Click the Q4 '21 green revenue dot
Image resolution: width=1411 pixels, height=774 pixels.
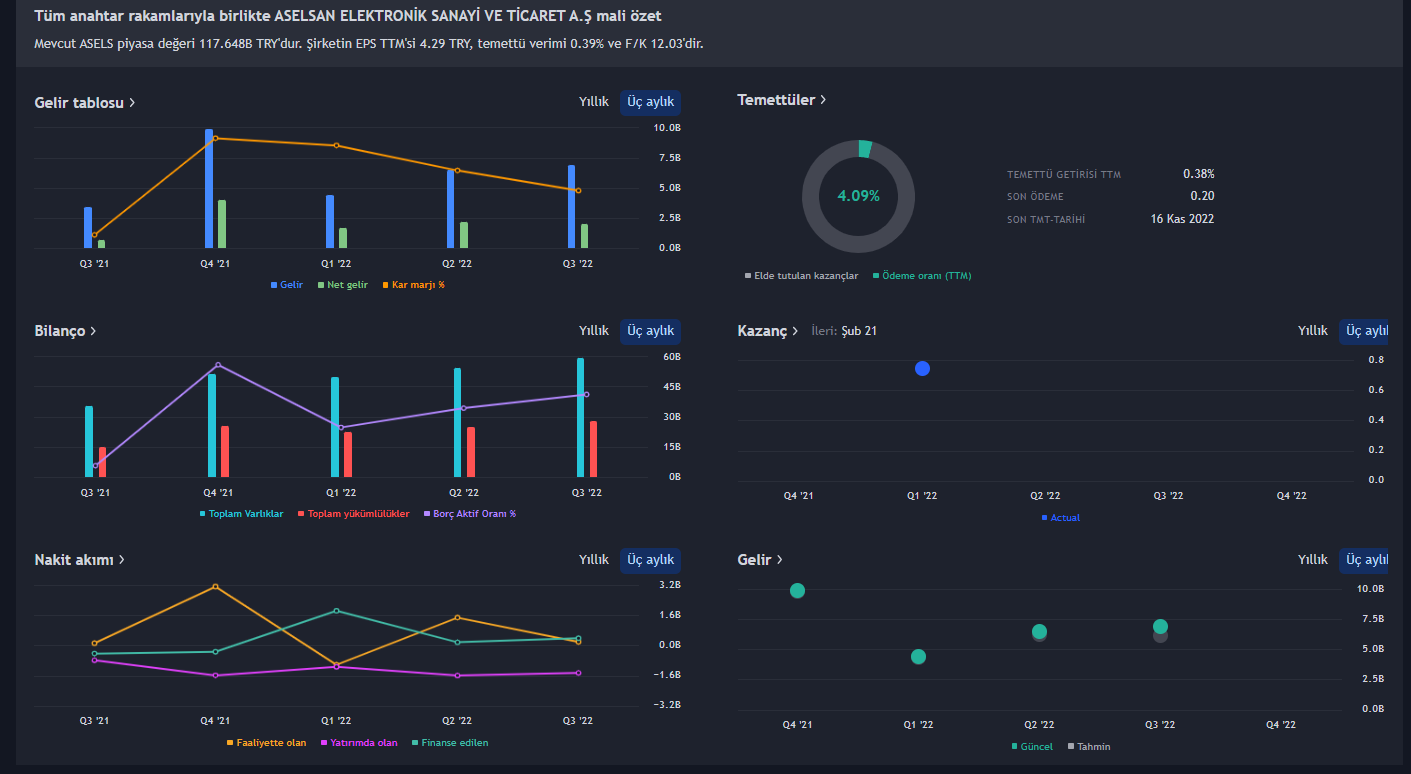797,590
